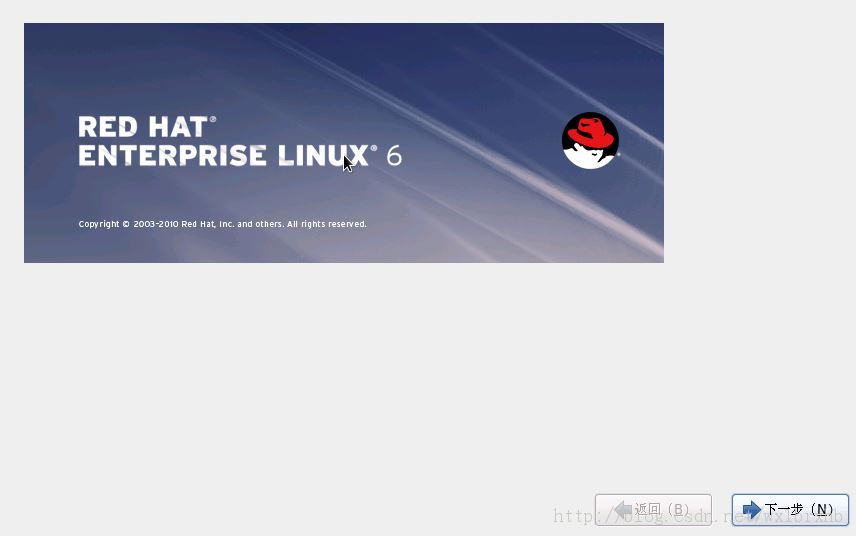This screenshot has height=536, width=856.
Task: Click the copyright © symbol
Action: (x=126, y=224)
